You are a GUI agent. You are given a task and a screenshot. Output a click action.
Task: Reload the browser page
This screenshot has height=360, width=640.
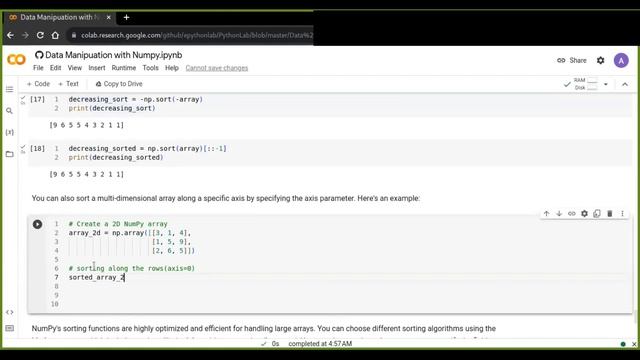coord(40,35)
